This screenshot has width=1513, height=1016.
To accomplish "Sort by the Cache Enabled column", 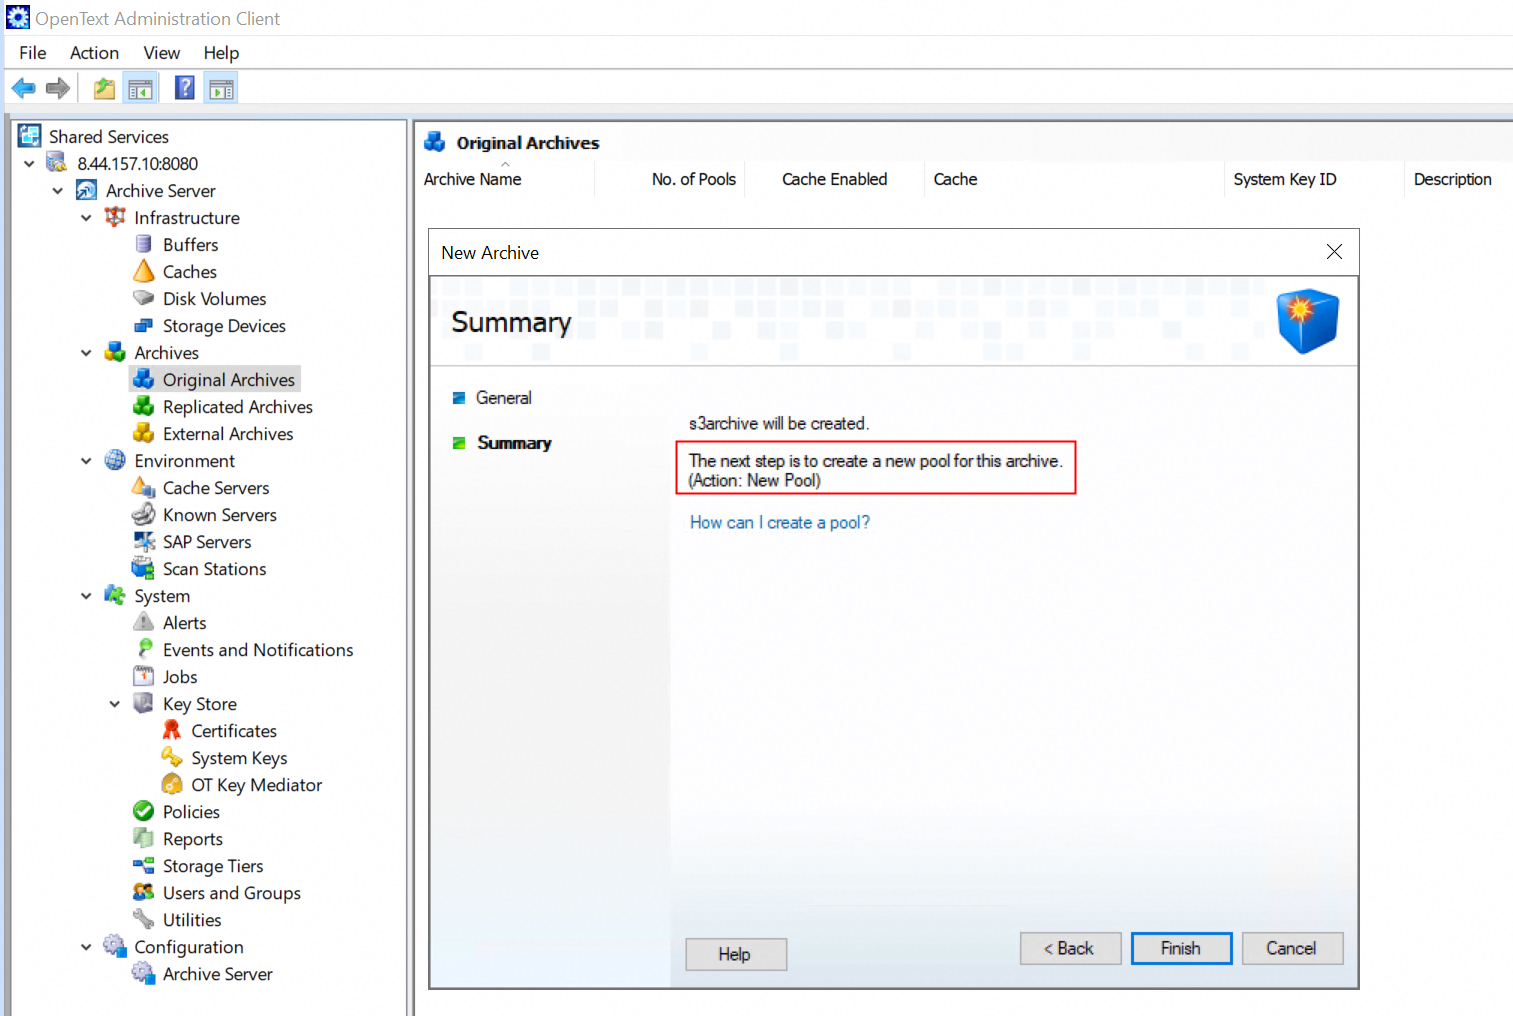I will [834, 180].
